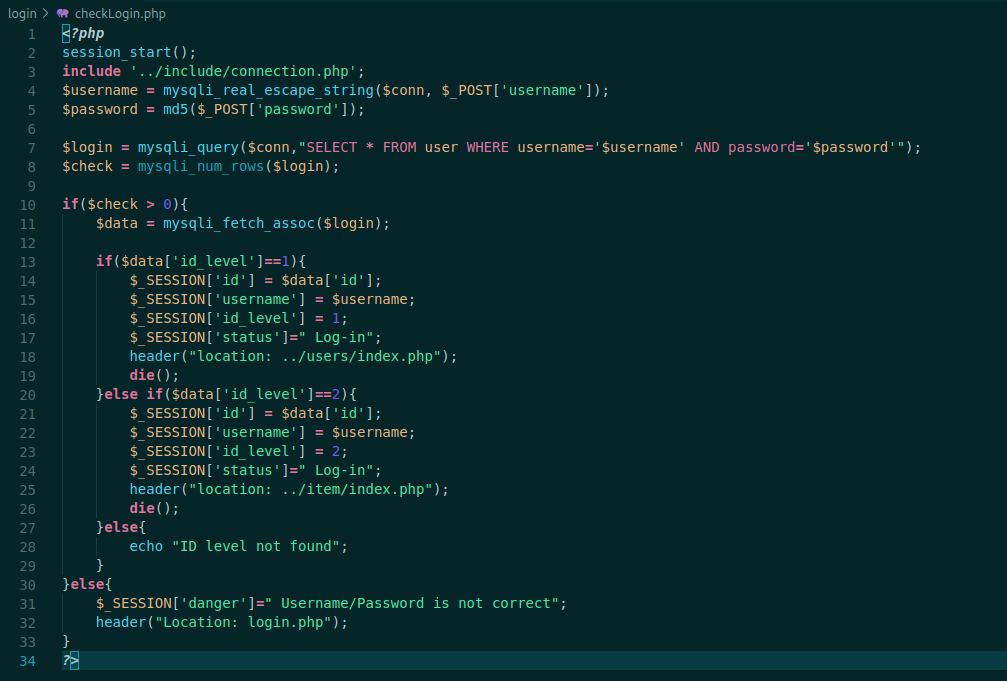The image size is (1007, 681).
Task: Open the 'login' folder breadcrumb
Action: (x=22, y=13)
